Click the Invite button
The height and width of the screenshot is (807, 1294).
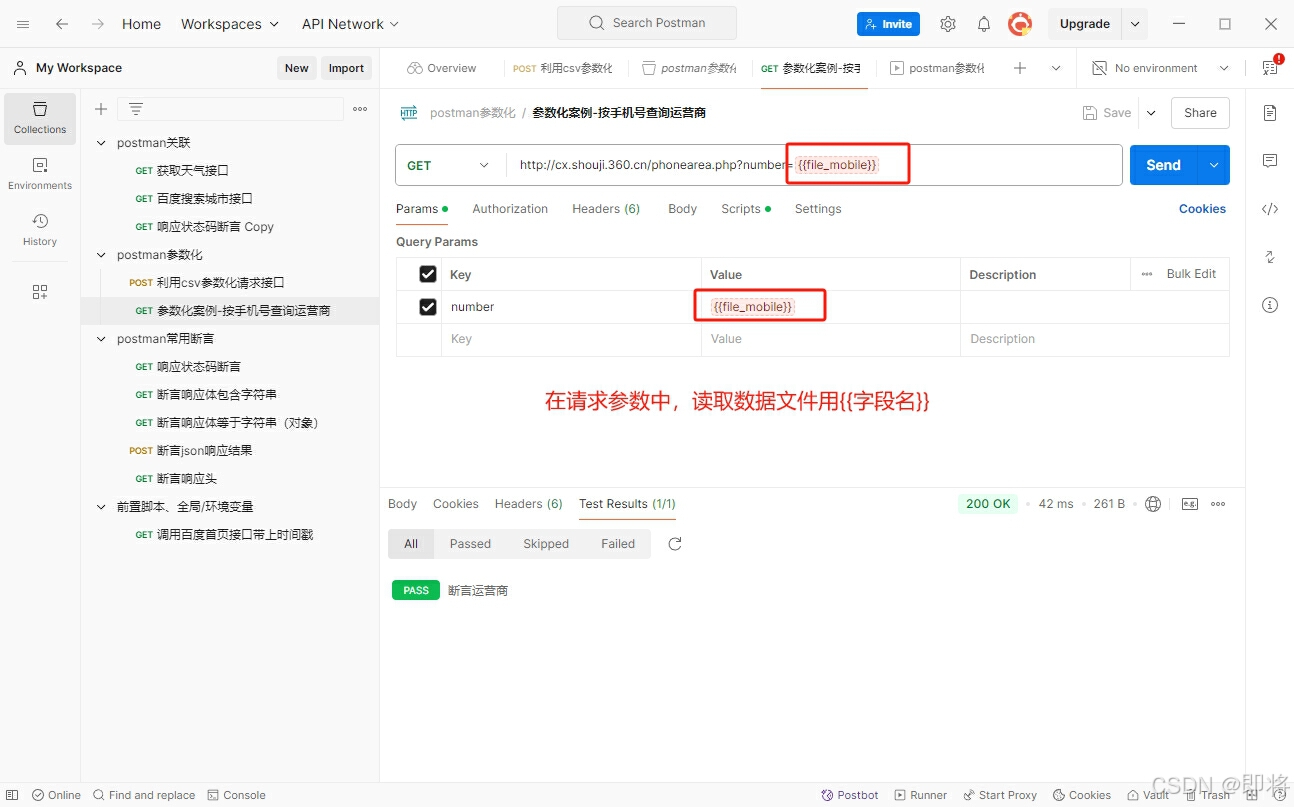(x=888, y=24)
